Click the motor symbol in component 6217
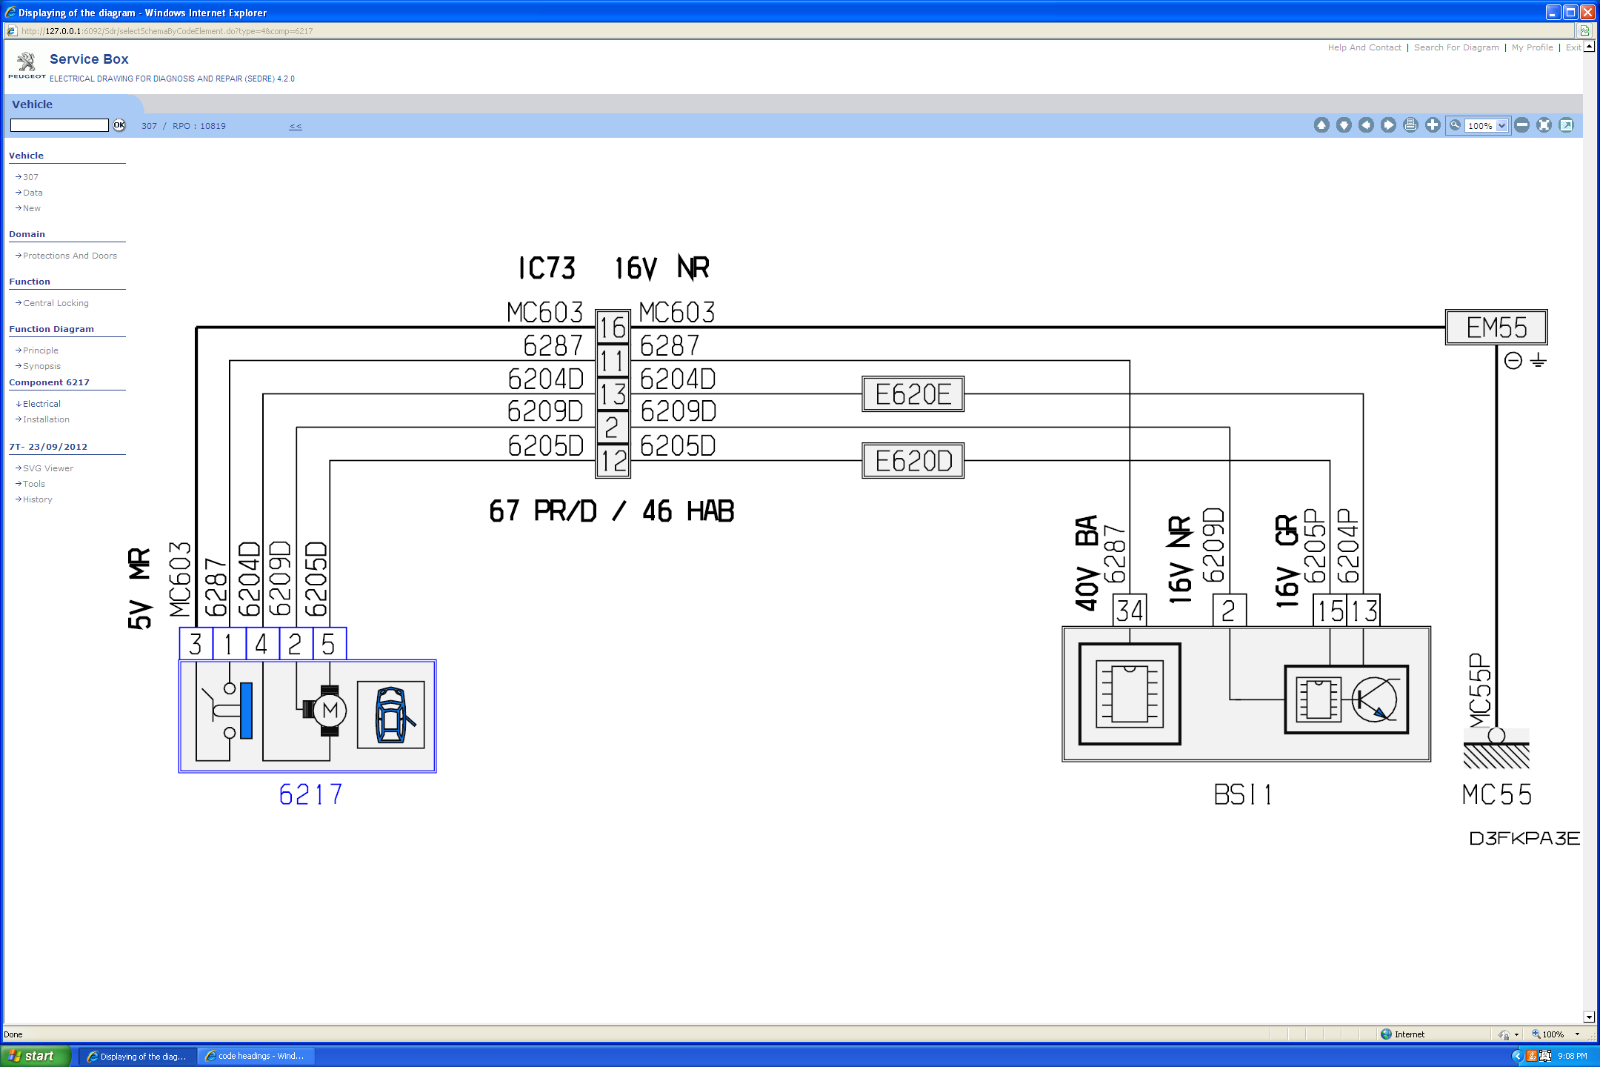The image size is (1600, 1067). pyautogui.click(x=329, y=711)
